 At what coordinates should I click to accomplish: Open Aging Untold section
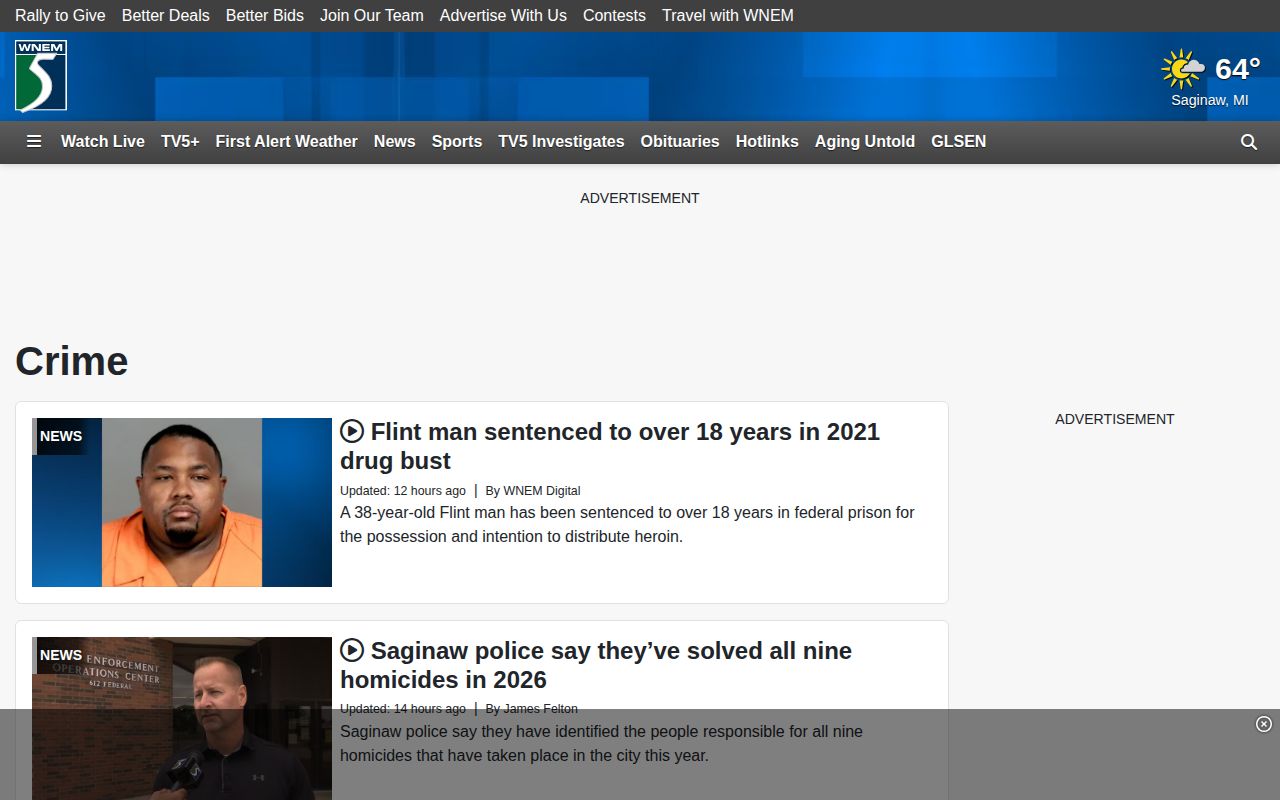tap(865, 141)
